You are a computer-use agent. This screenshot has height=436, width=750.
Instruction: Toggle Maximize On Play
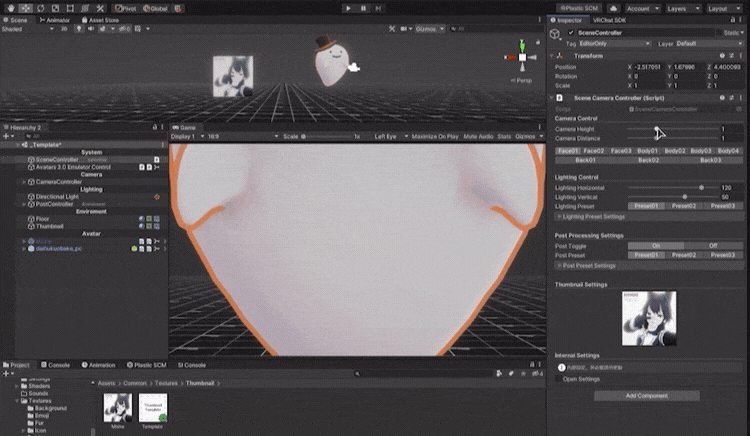pos(435,136)
